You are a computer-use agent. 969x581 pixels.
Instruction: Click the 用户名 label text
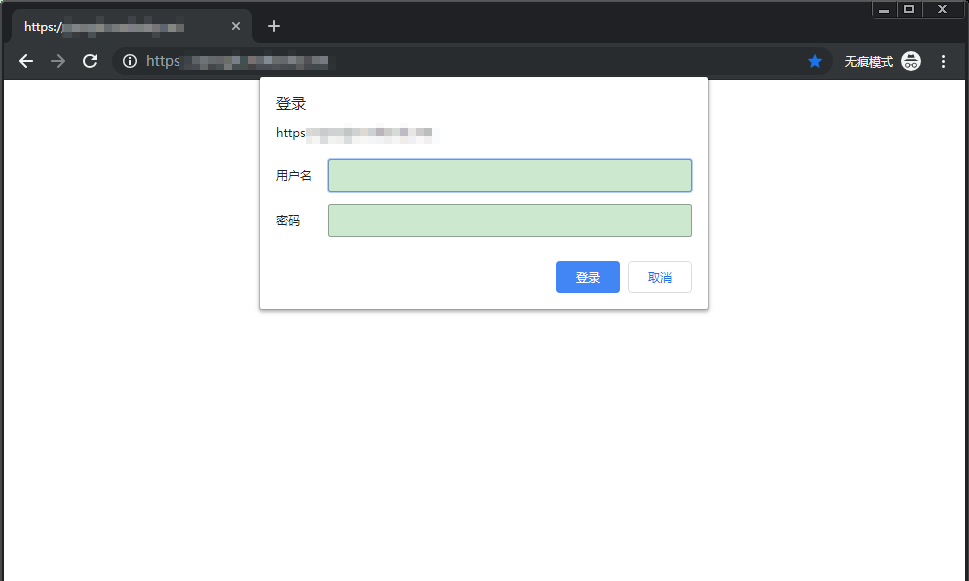(x=294, y=176)
